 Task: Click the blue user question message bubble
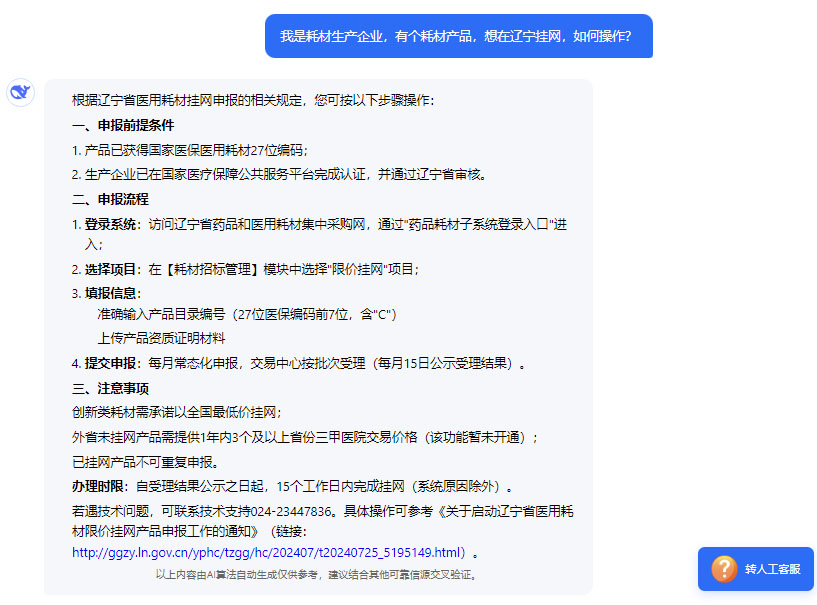click(459, 36)
